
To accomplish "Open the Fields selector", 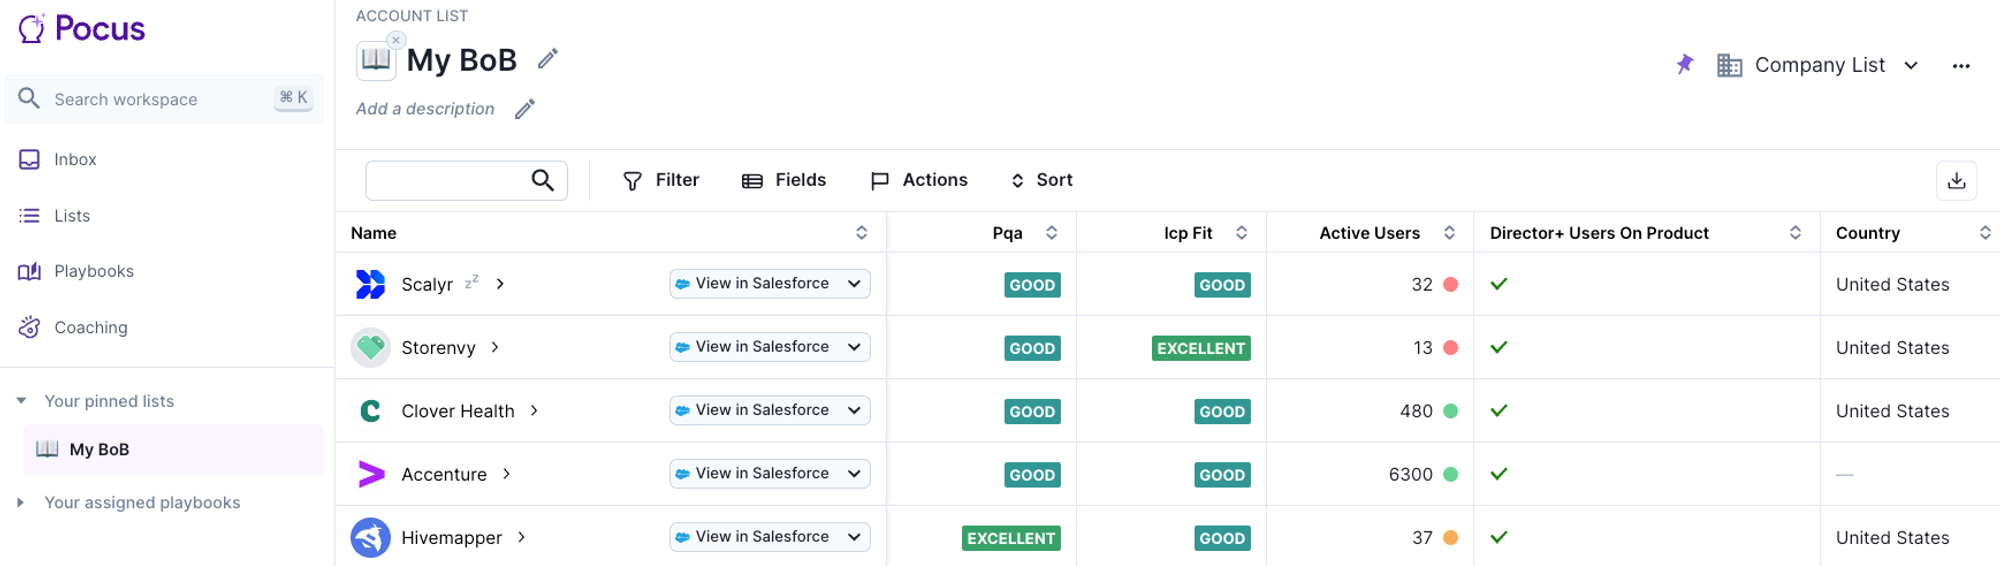I will pos(784,180).
